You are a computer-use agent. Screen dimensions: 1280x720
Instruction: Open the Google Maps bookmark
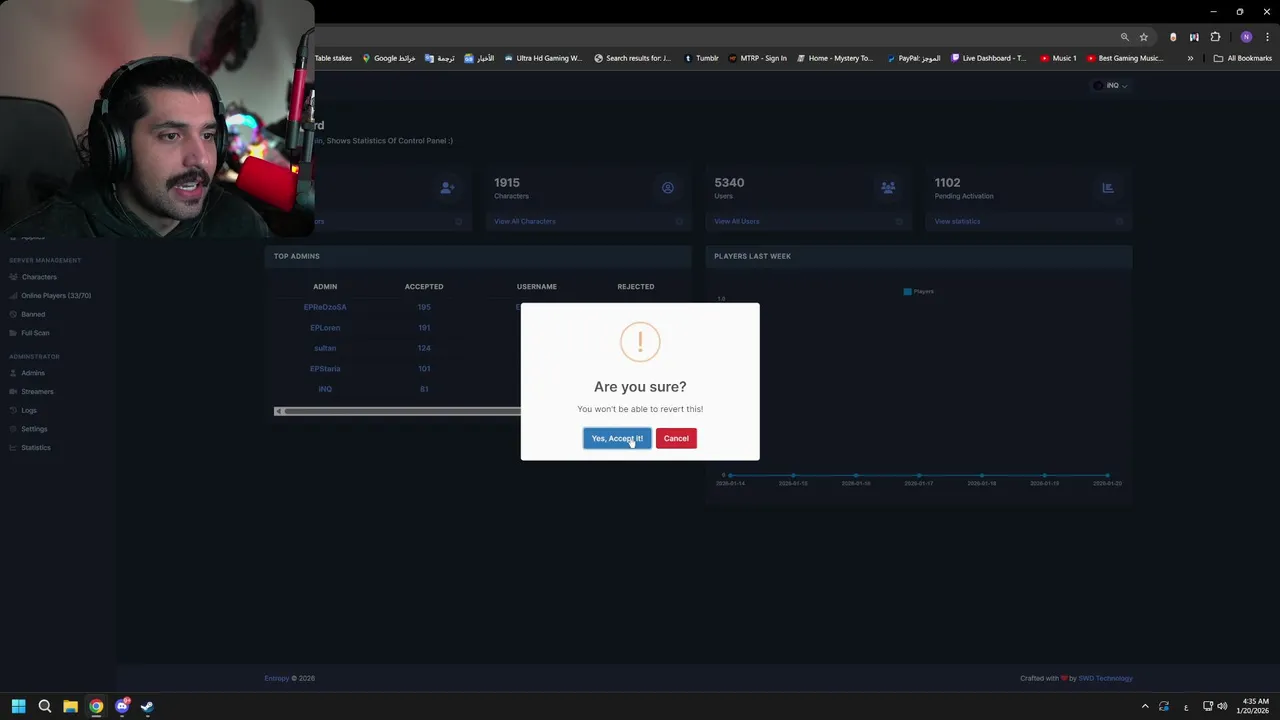pos(388,58)
